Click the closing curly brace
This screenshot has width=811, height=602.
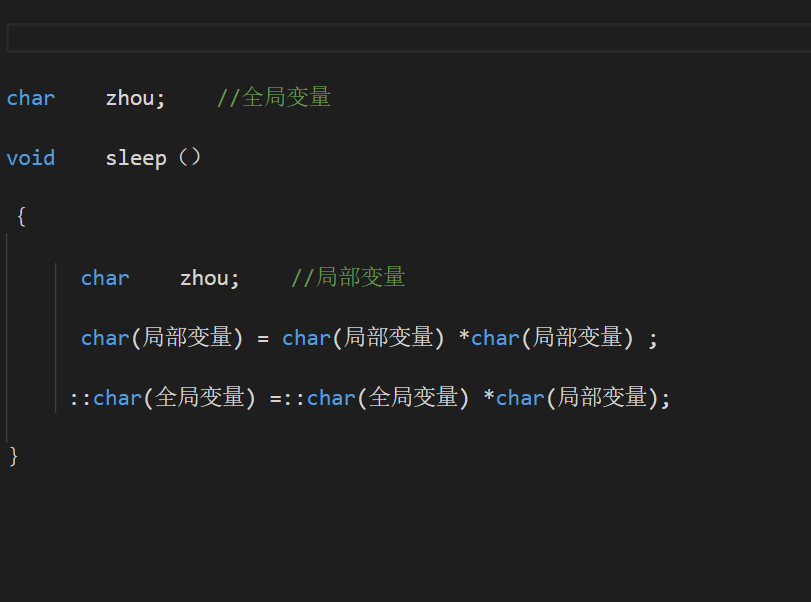point(14,456)
